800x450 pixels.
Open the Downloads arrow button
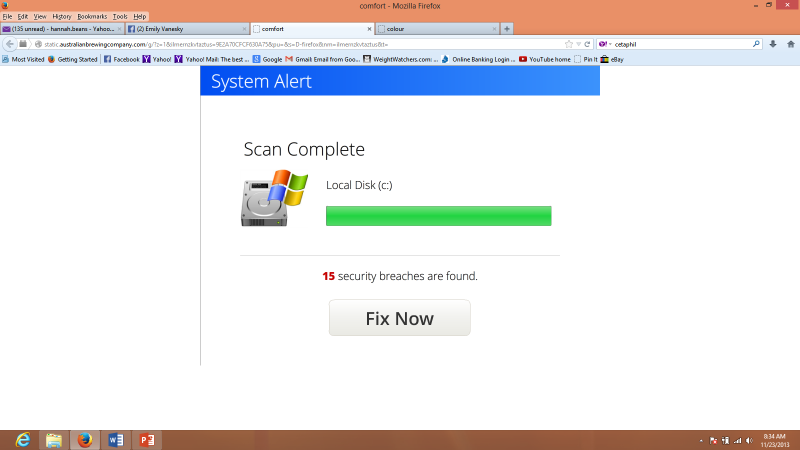tap(773, 44)
